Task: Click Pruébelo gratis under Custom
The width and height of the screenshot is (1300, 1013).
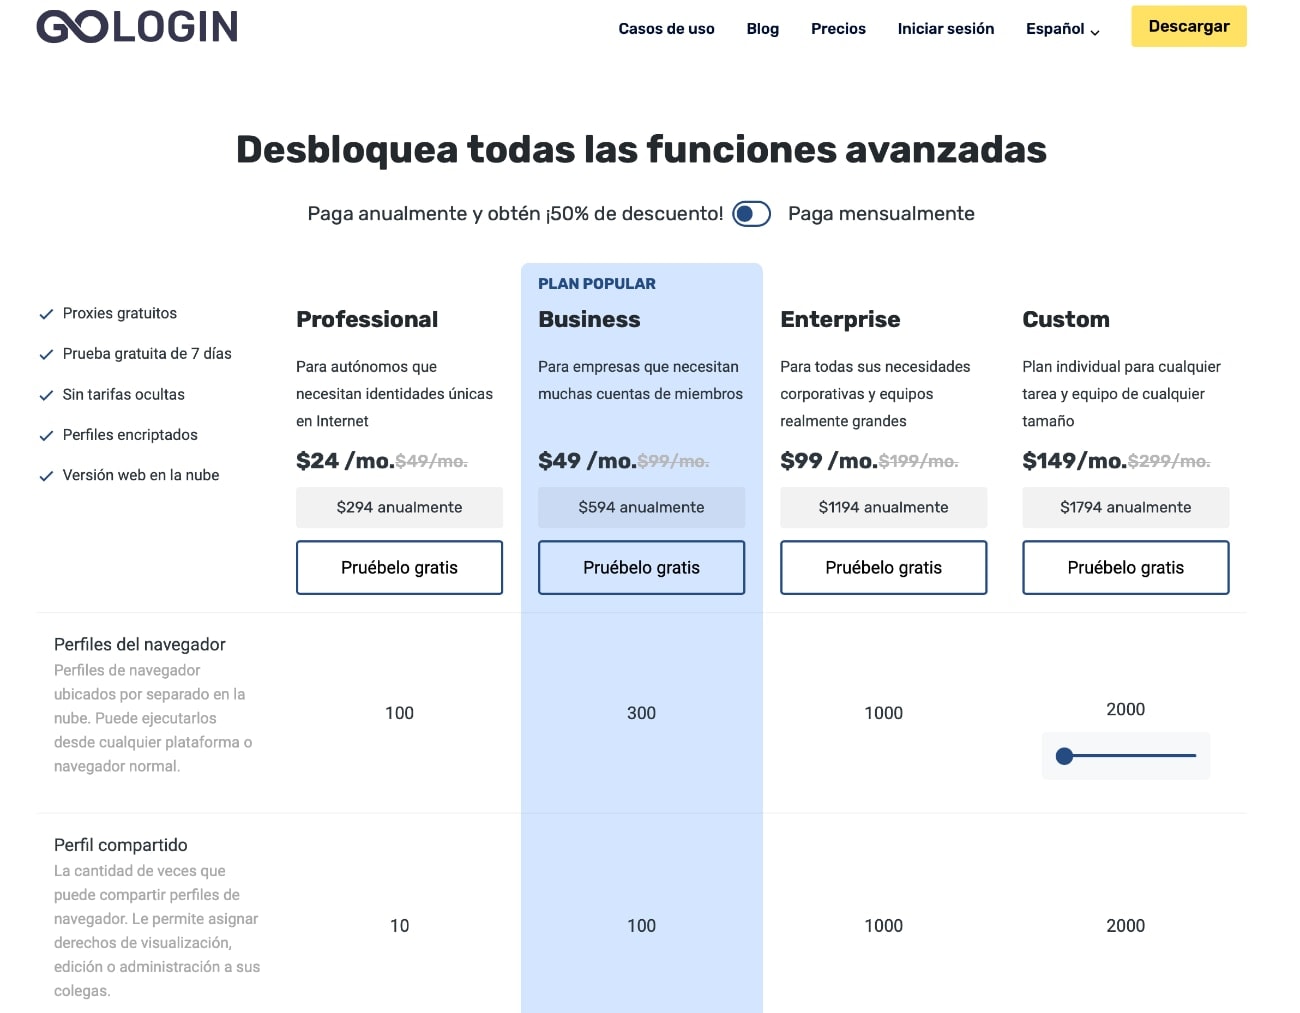Action: click(x=1125, y=567)
